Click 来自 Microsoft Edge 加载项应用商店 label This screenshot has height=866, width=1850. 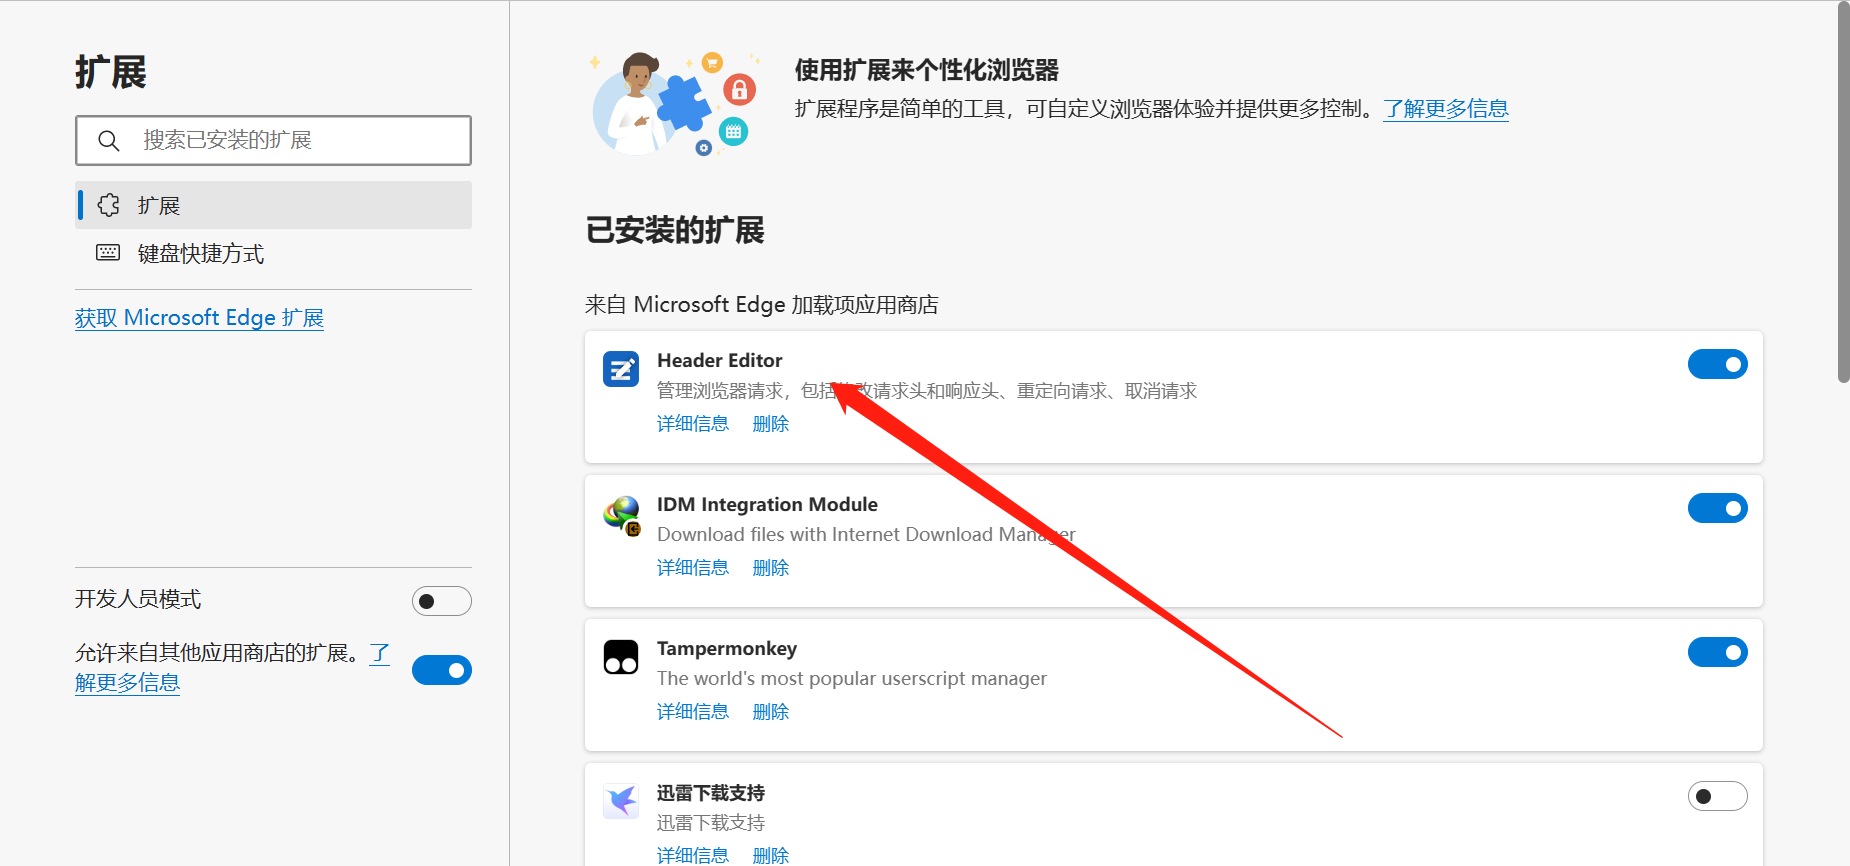762,304
